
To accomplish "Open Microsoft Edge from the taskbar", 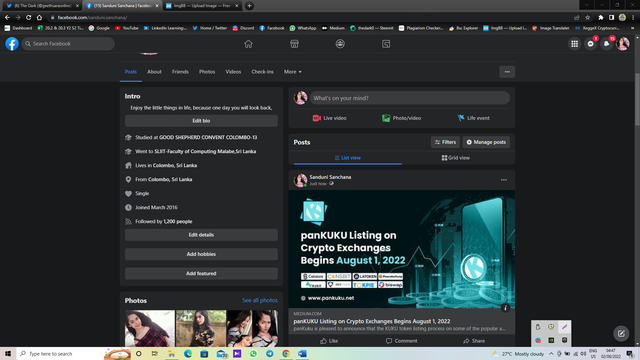I will 188,353.
